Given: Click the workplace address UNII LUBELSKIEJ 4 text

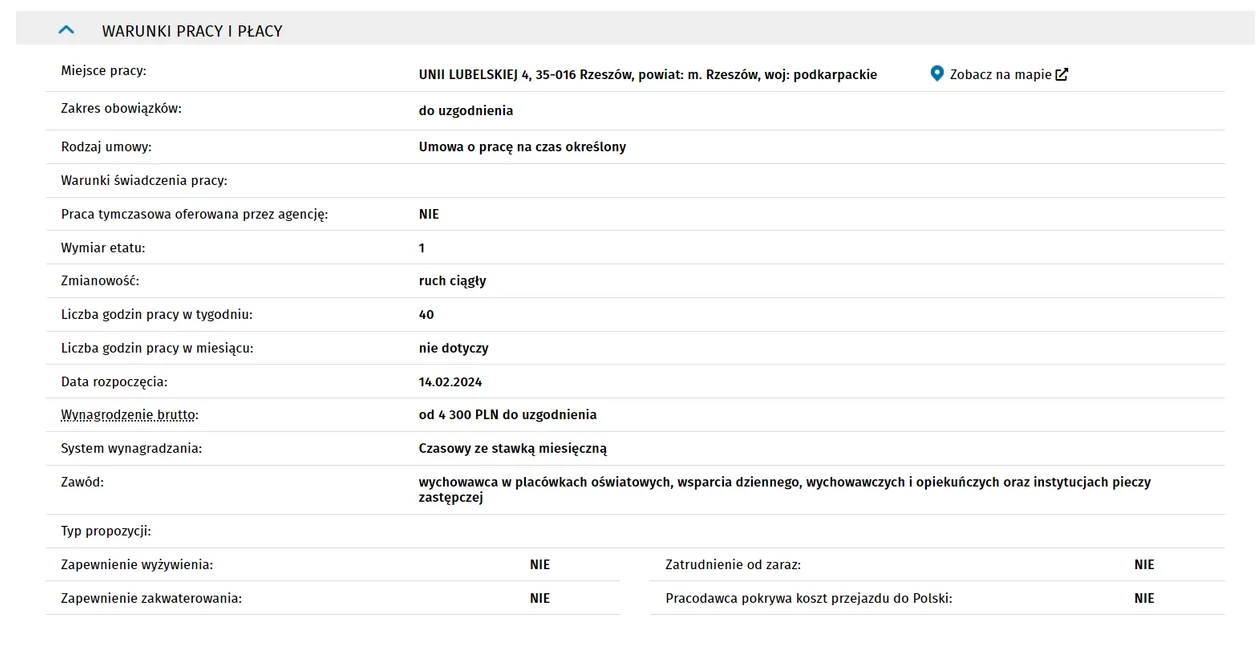Looking at the screenshot, I should (x=648, y=74).
